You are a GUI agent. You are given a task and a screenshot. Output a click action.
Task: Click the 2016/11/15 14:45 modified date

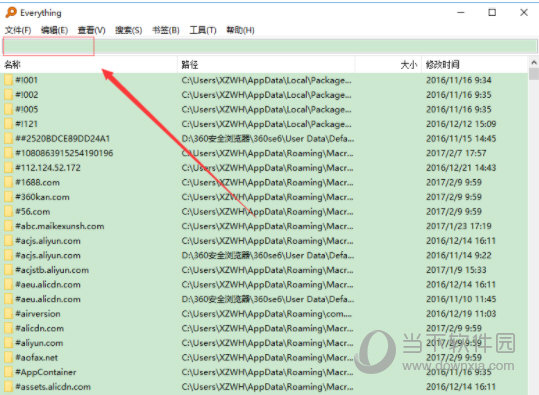[x=461, y=139]
